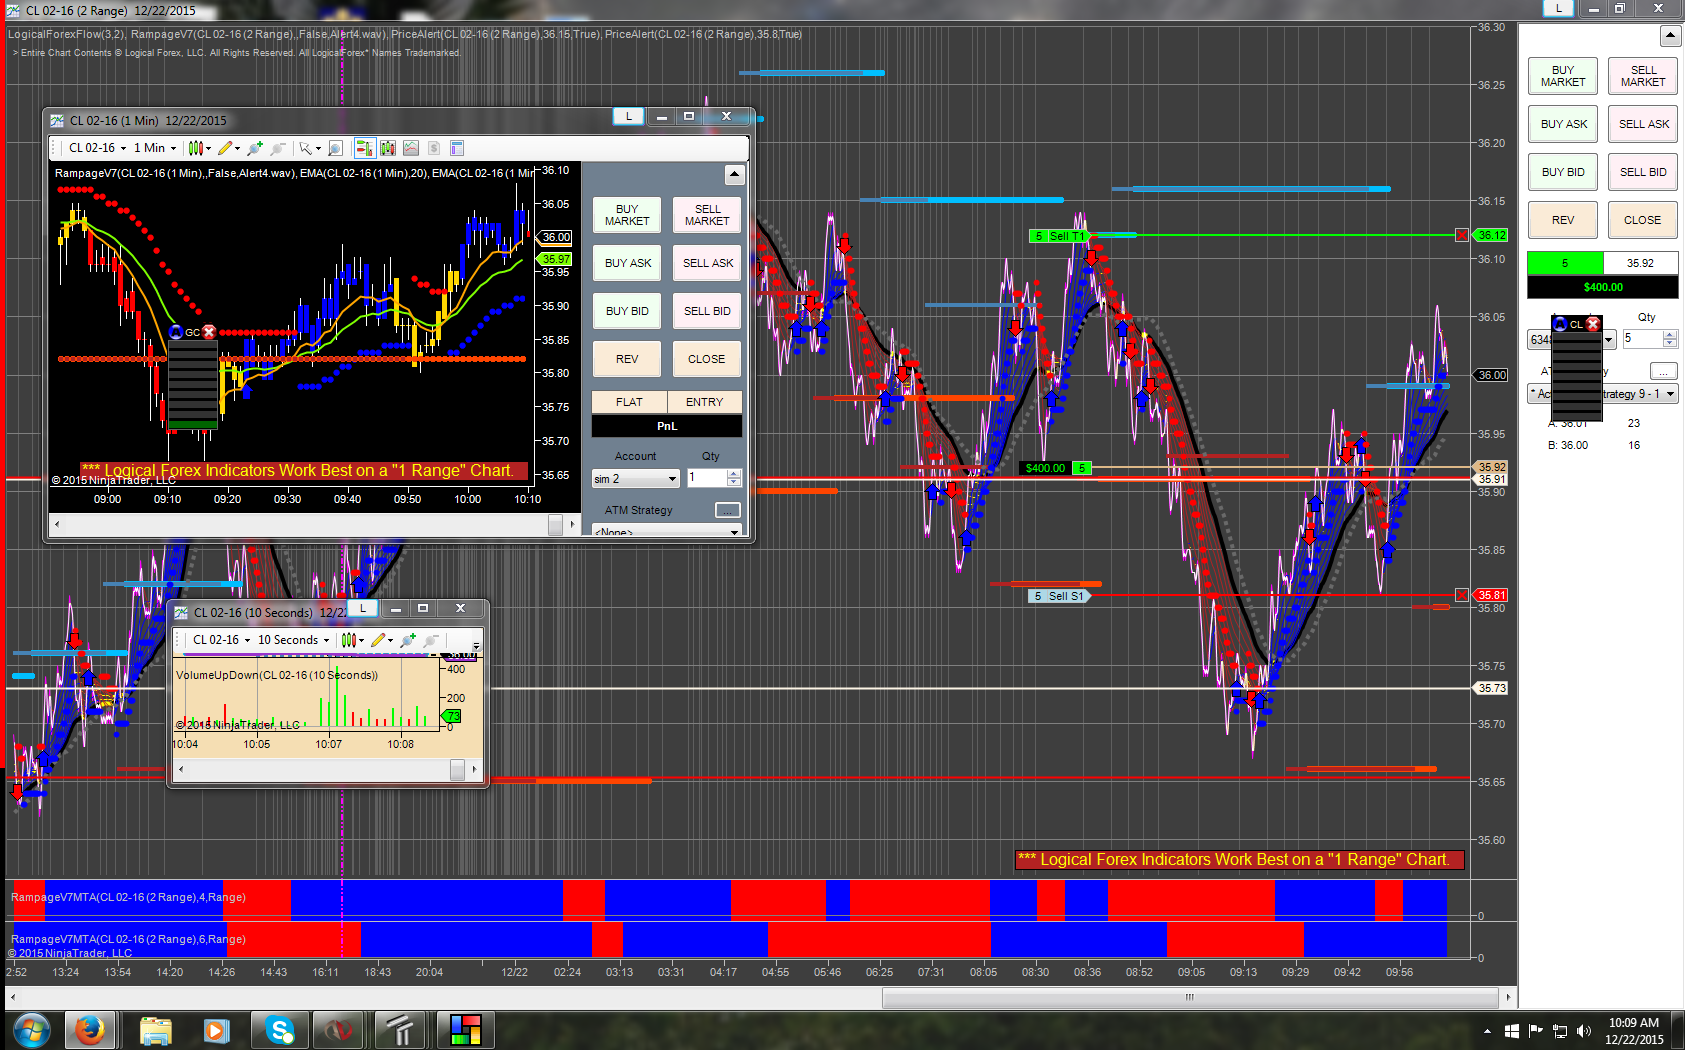The image size is (1685, 1050).
Task: Open ATM Strategy dropdown in 1 Min chart trader
Action: coord(666,530)
